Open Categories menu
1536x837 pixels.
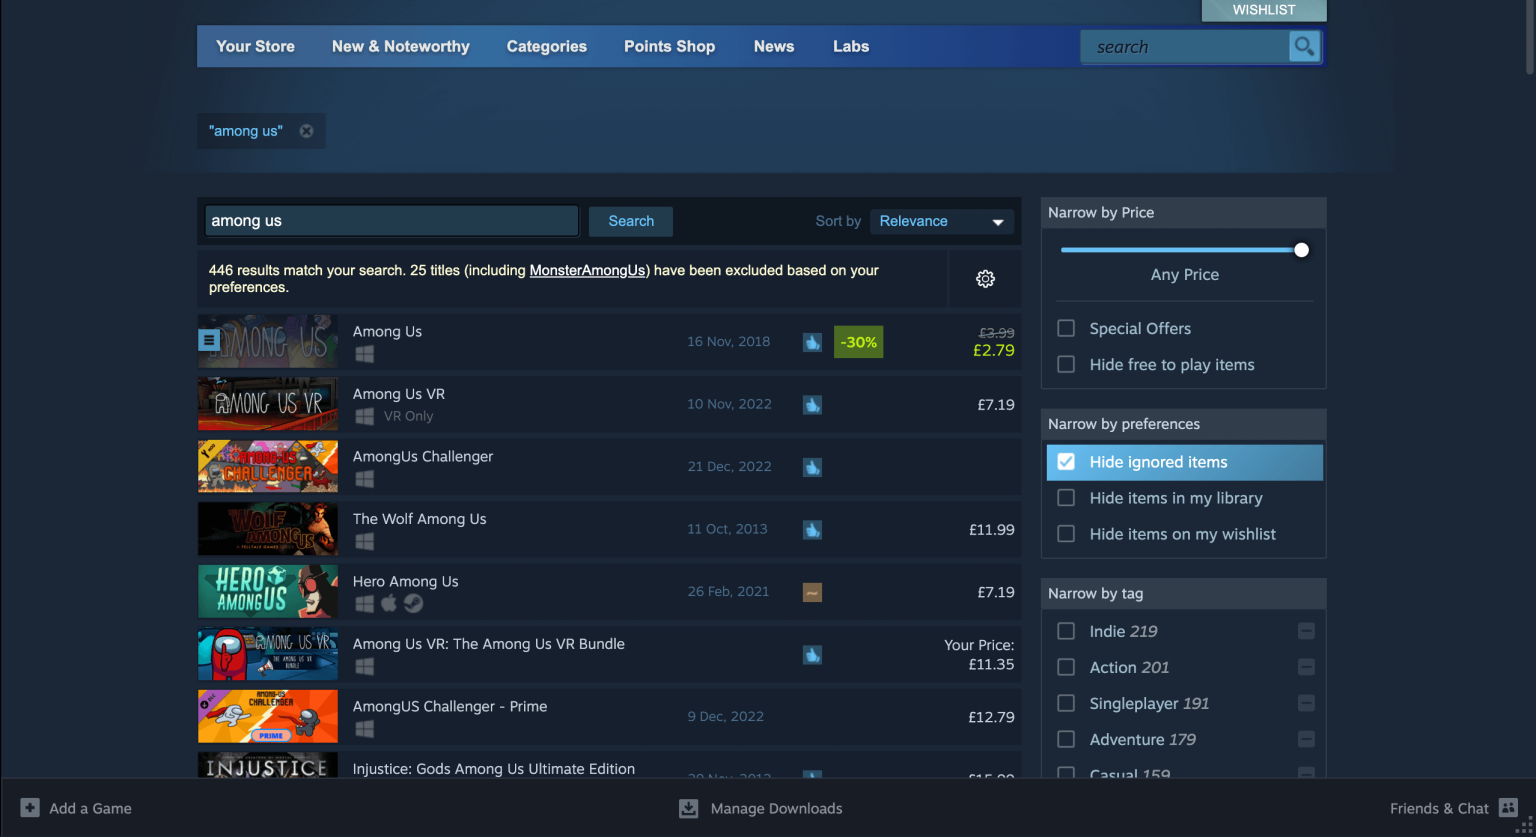coord(547,46)
